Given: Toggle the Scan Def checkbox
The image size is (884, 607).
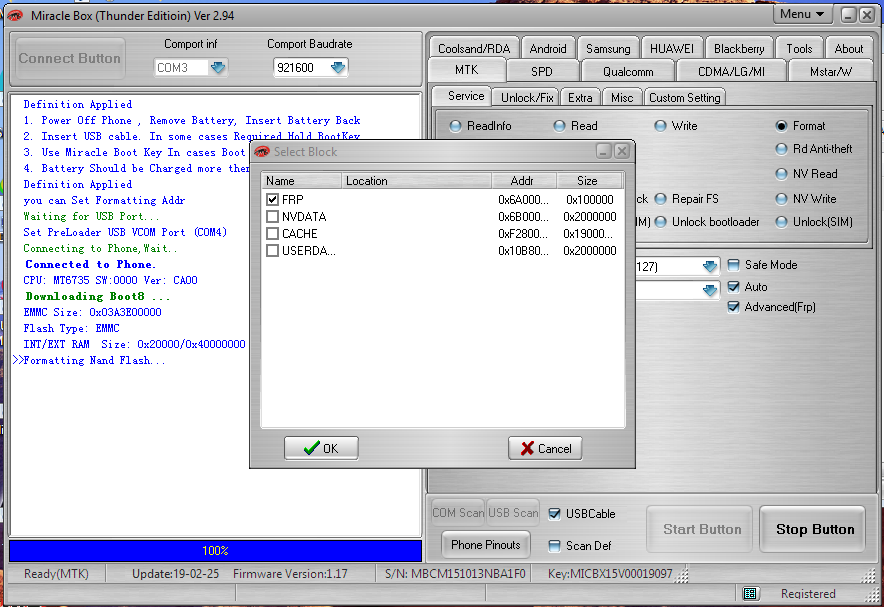Looking at the screenshot, I should [x=554, y=546].
